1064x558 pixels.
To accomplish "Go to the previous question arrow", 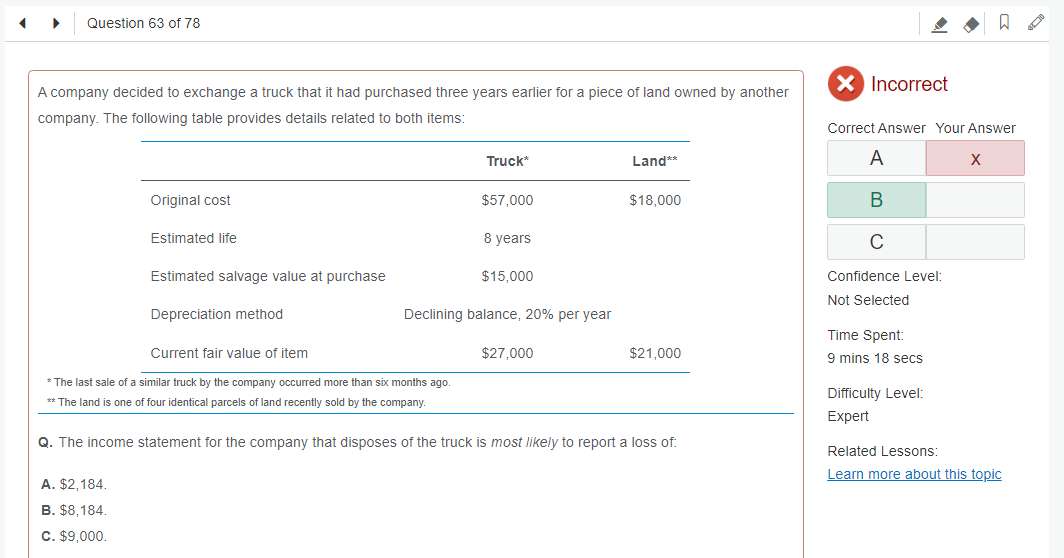I will point(22,23).
